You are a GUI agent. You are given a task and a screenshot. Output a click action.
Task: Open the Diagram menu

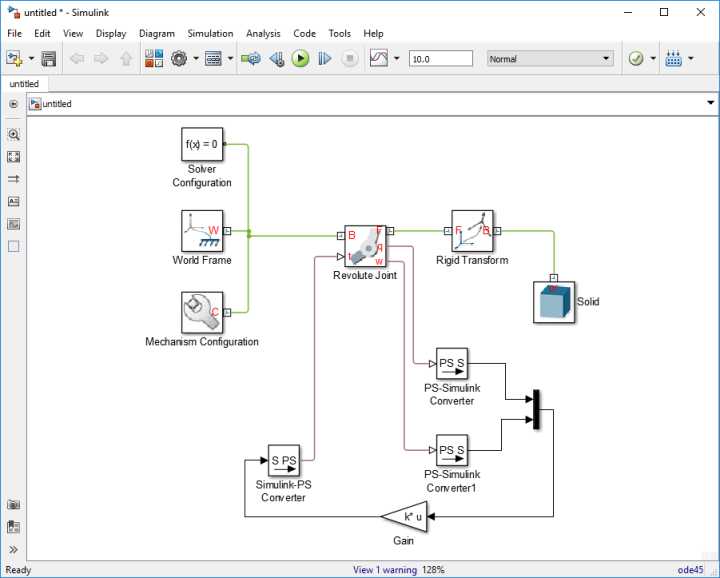[157, 34]
